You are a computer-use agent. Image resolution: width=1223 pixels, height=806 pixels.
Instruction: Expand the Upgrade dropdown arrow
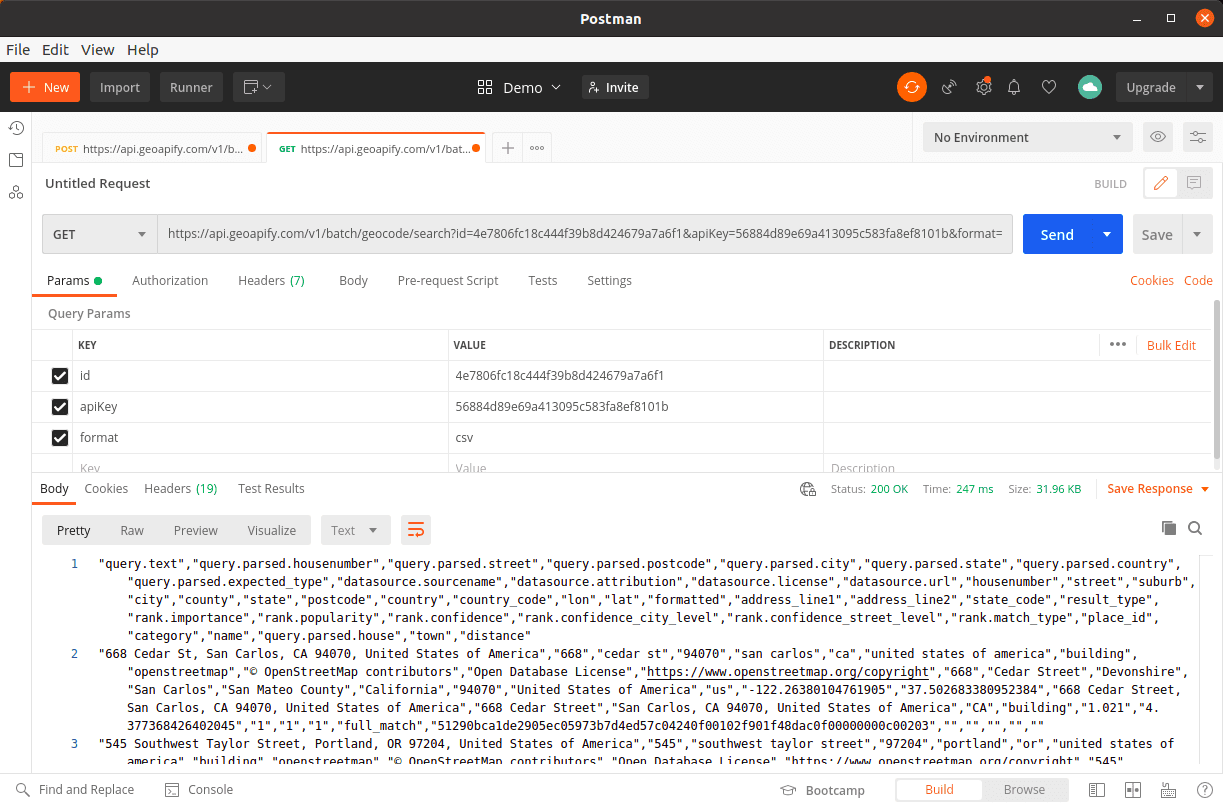tap(1200, 87)
